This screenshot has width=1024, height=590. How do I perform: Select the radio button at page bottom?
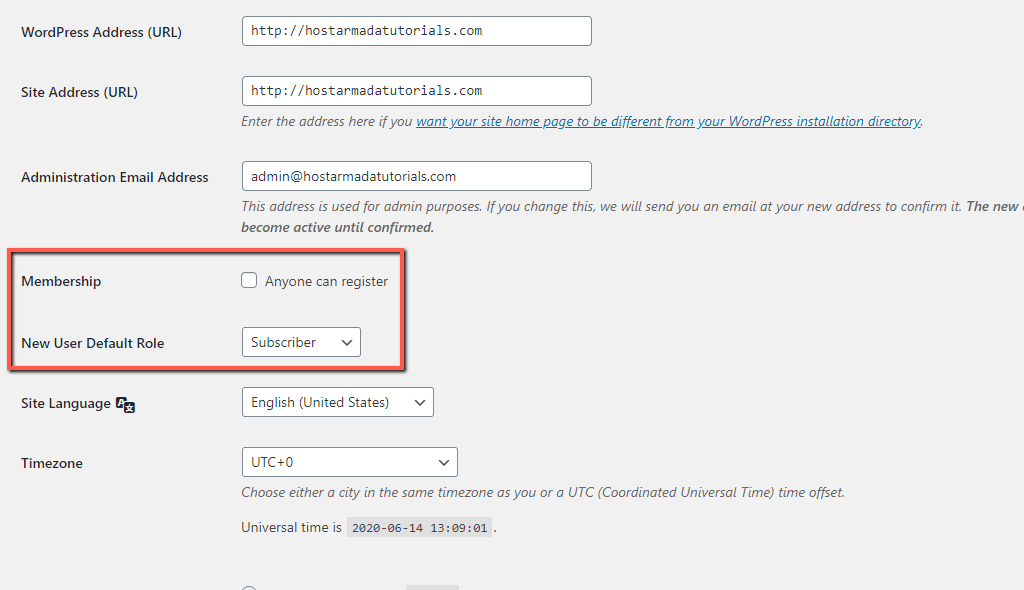click(247, 587)
